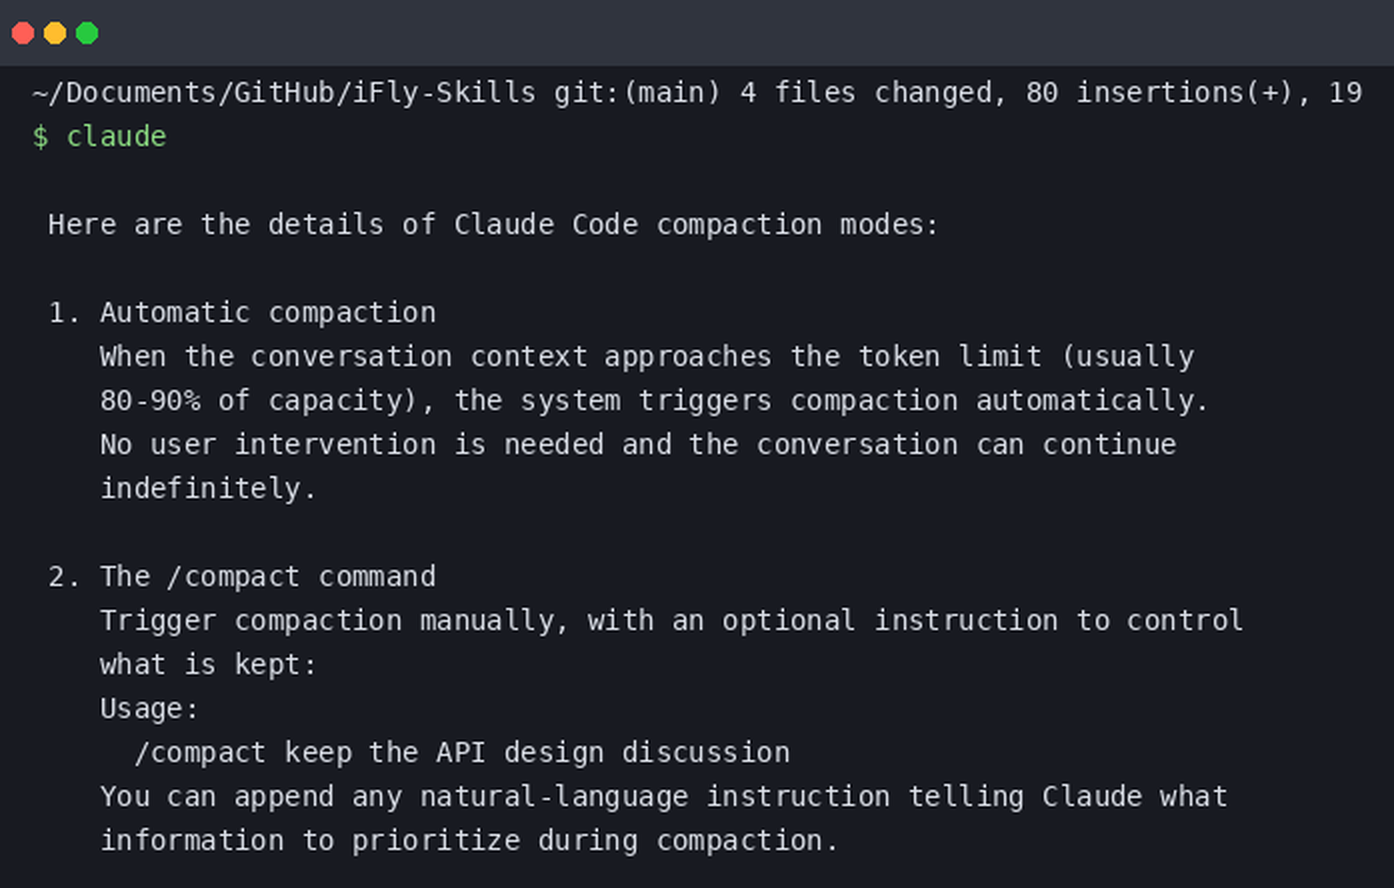
Task: Click the 'Usage:' label
Action: click(x=150, y=709)
